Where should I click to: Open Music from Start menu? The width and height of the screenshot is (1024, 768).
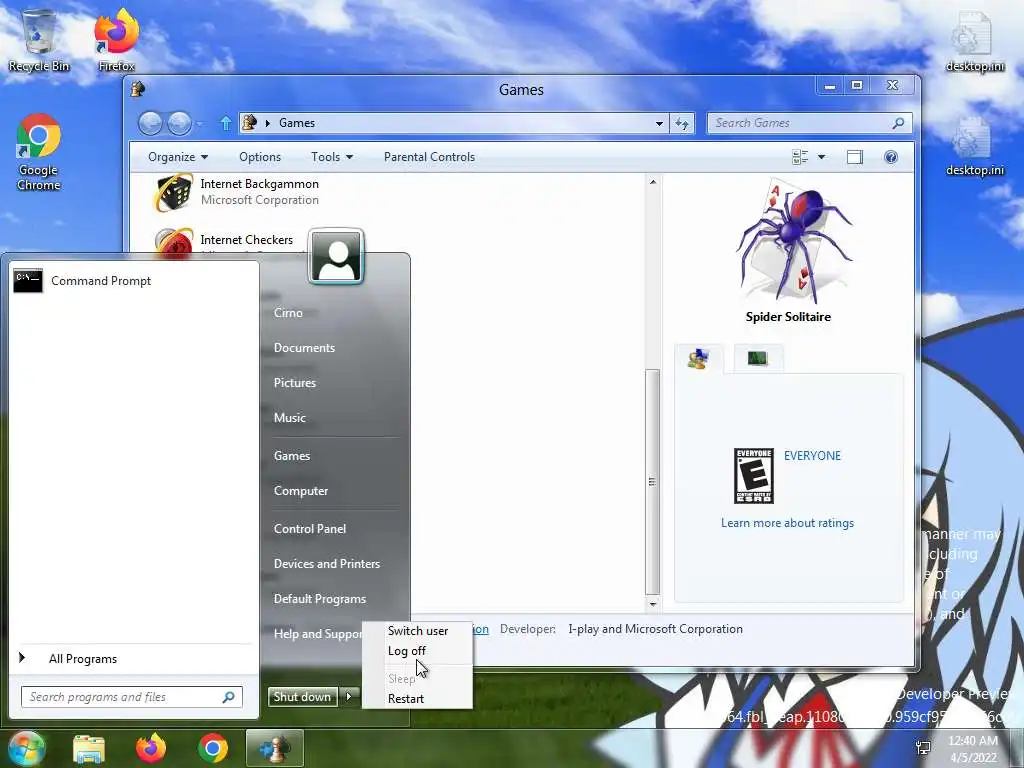(289, 418)
